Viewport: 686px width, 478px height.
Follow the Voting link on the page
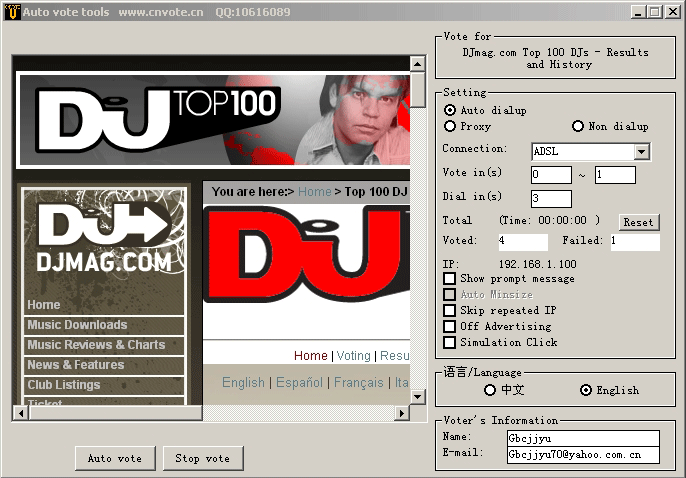pos(353,356)
